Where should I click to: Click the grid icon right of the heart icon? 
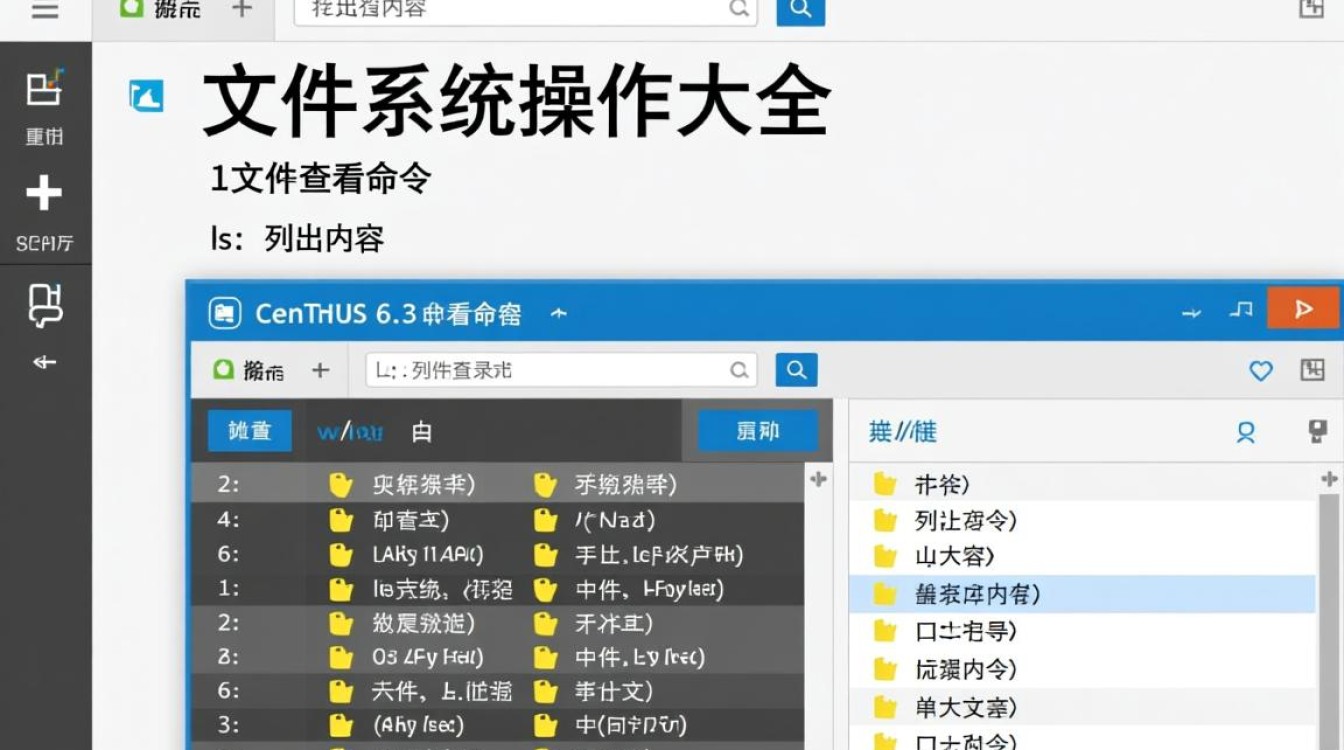pyautogui.click(x=1312, y=370)
